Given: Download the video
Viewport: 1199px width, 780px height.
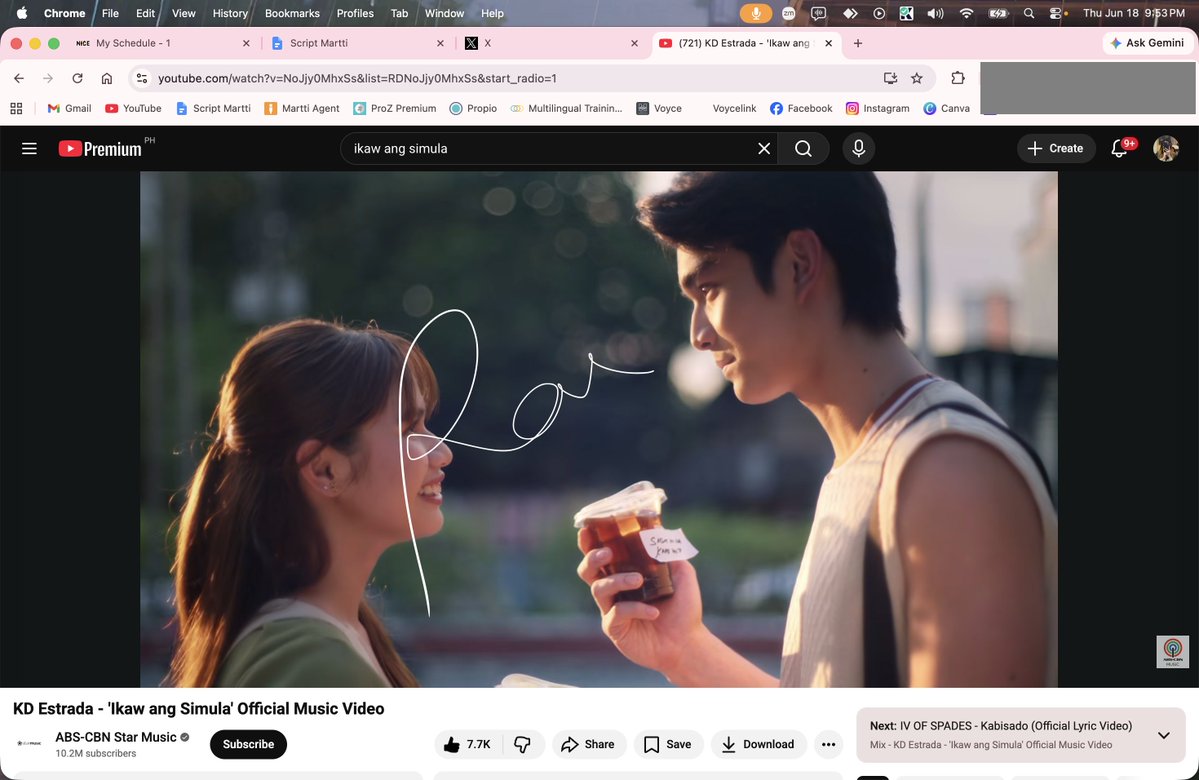Looking at the screenshot, I should coord(759,744).
